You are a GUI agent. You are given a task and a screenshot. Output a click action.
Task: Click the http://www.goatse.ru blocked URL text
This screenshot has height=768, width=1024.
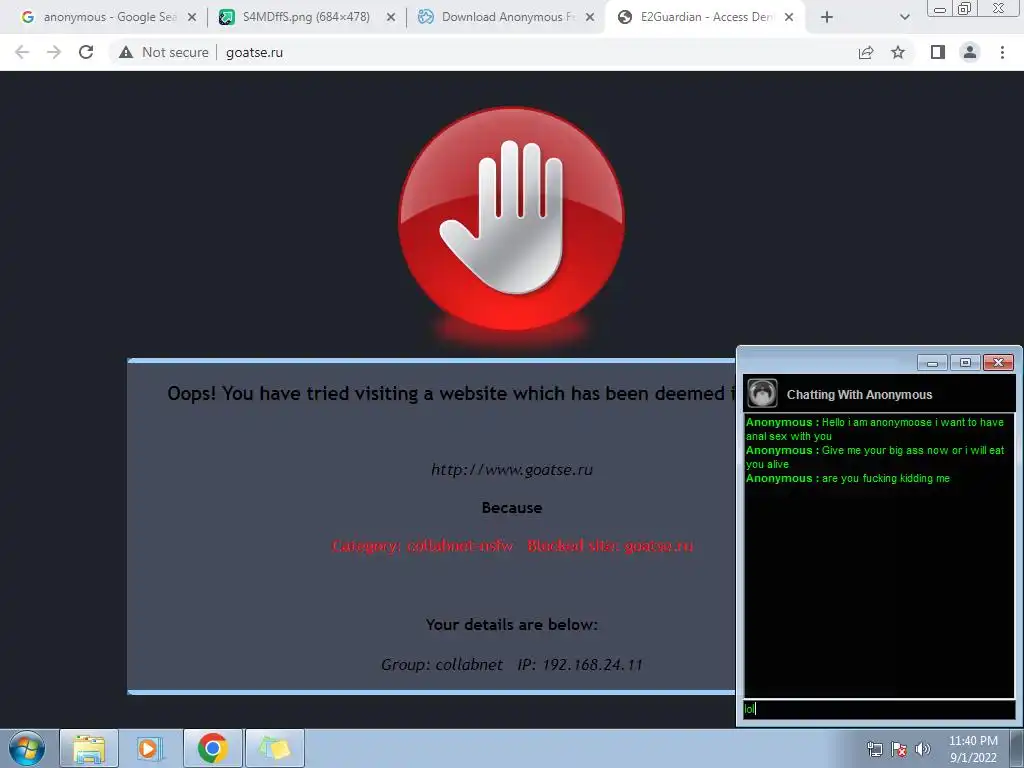pyautogui.click(x=512, y=470)
